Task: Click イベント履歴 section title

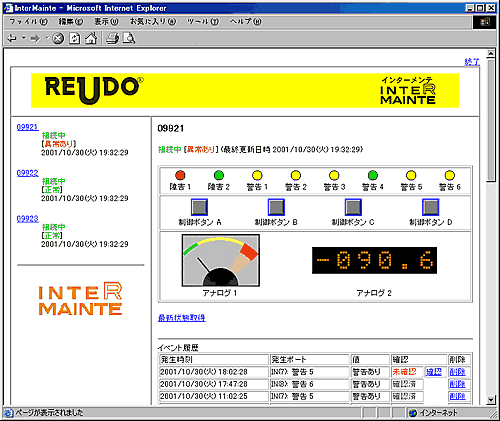Action: click(x=178, y=348)
